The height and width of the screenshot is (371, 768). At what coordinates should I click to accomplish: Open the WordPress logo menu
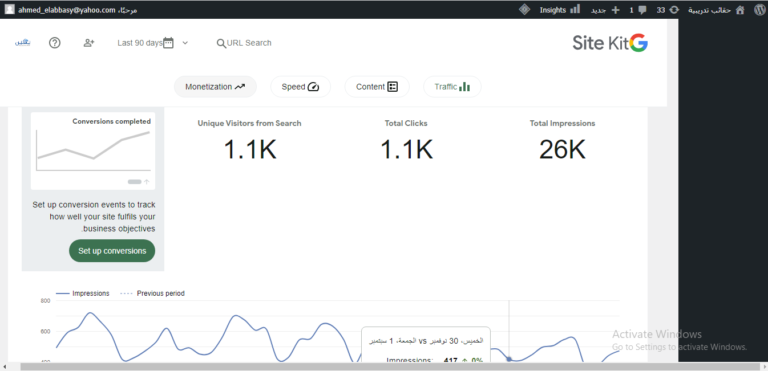tap(759, 10)
